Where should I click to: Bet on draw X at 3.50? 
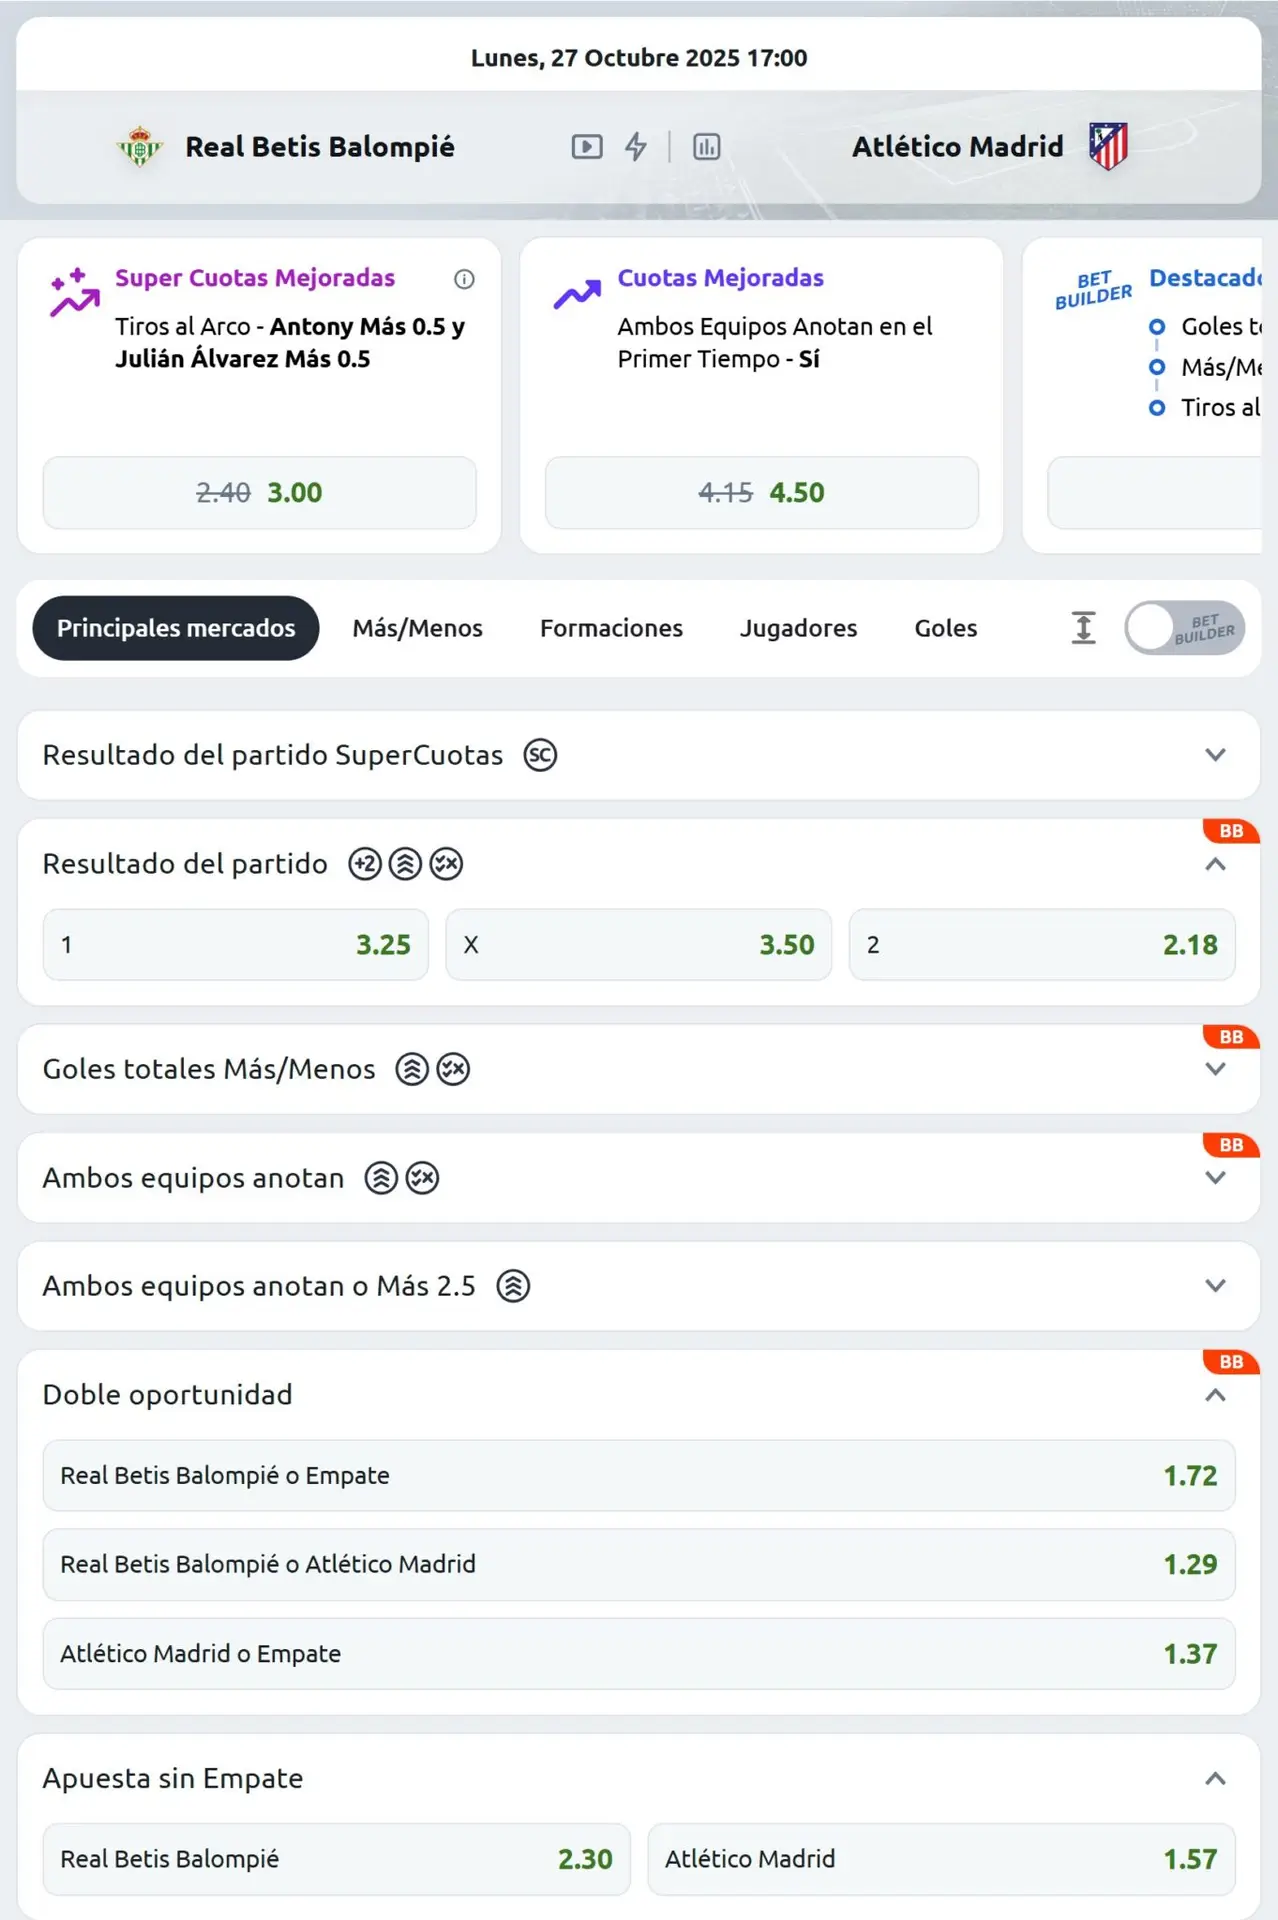pyautogui.click(x=638, y=945)
